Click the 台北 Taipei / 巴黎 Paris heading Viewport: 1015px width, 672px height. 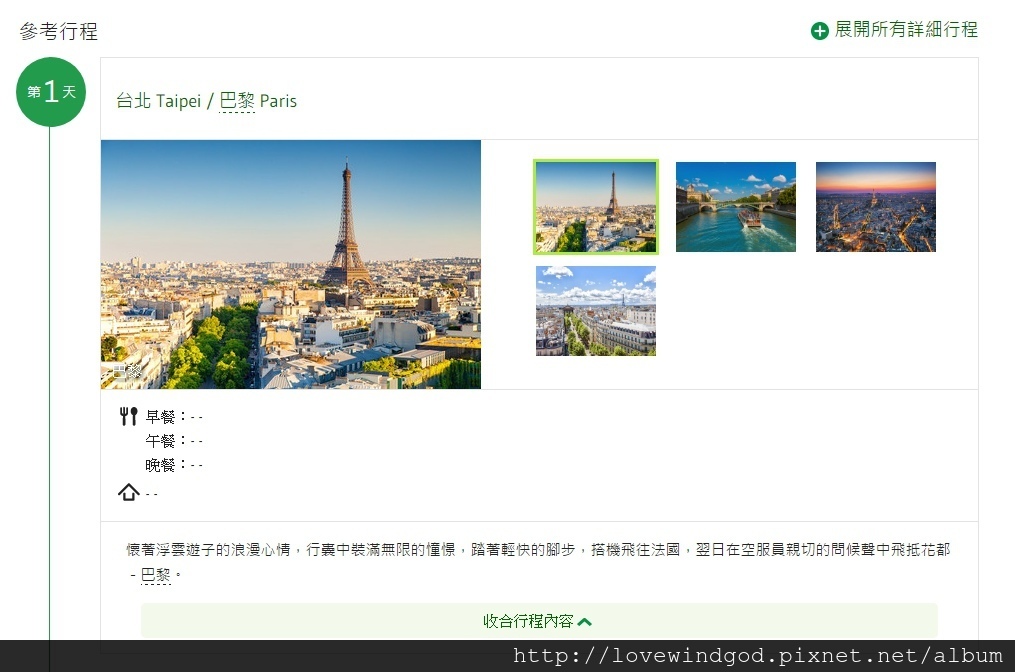click(206, 101)
